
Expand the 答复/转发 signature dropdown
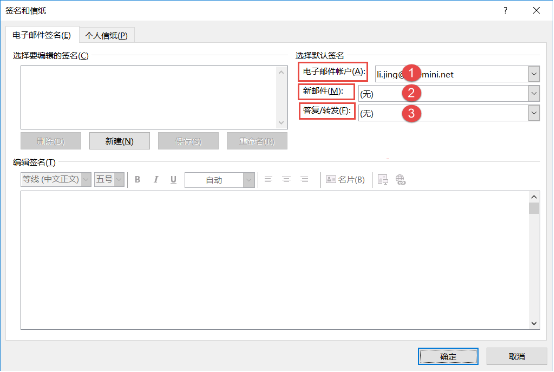coord(534,113)
